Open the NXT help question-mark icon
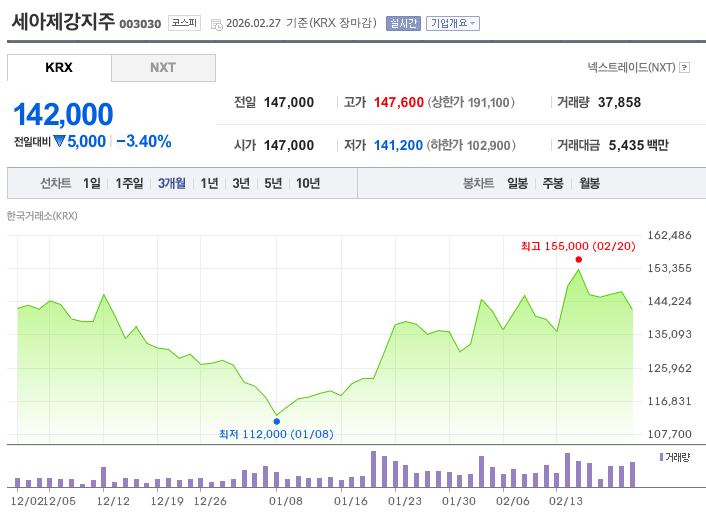Screen dimensions: 706x522 684,68
